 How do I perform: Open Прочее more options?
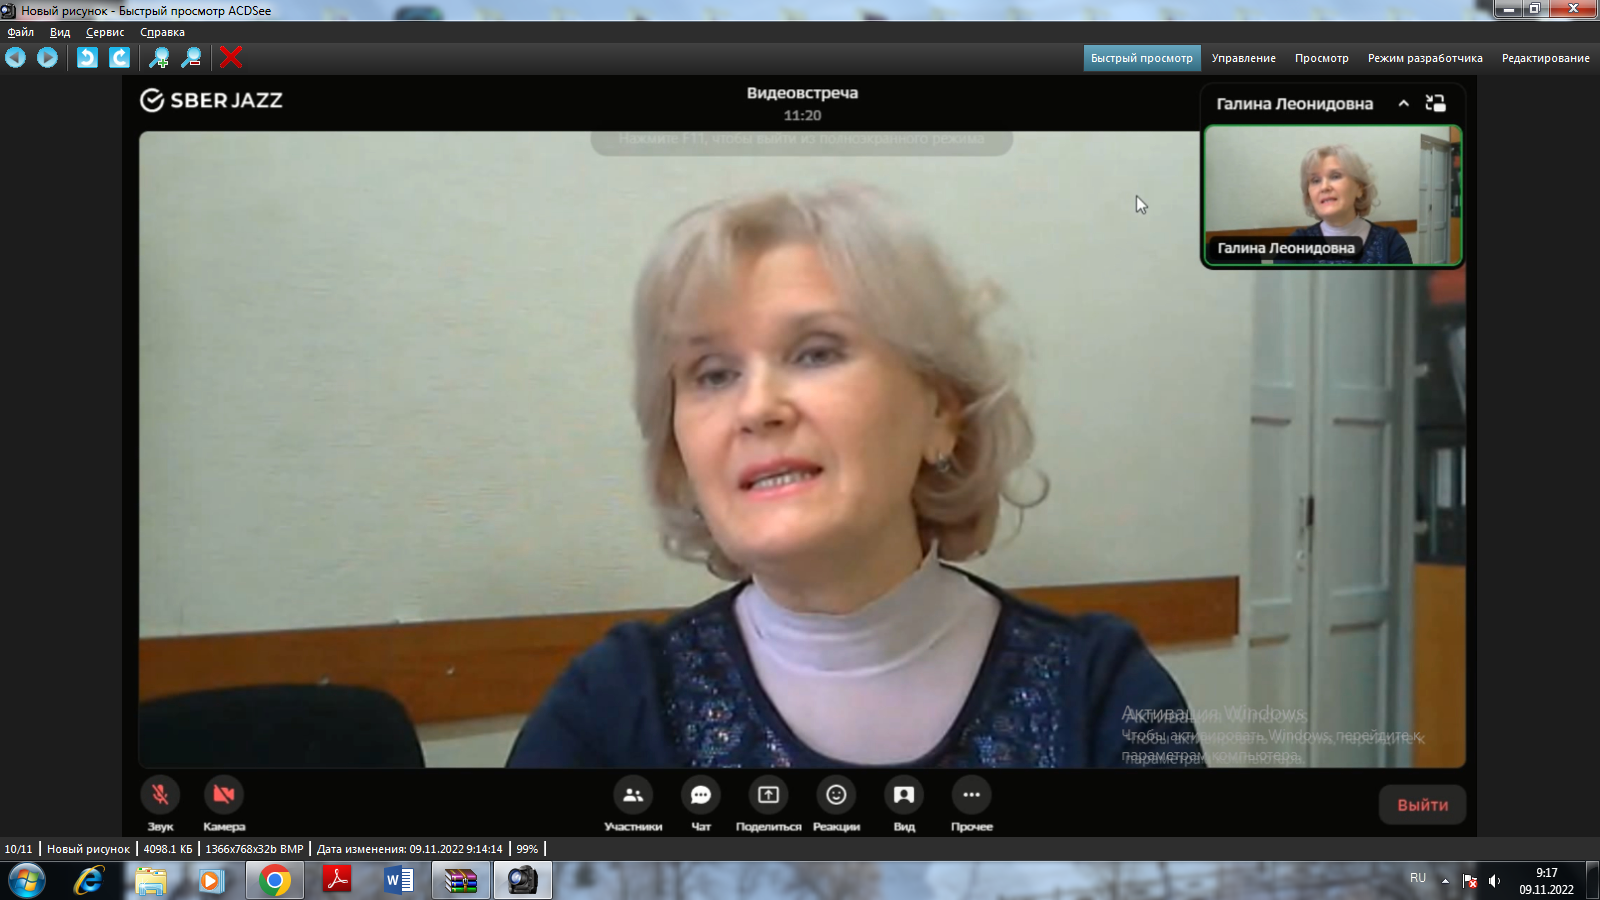click(x=972, y=795)
